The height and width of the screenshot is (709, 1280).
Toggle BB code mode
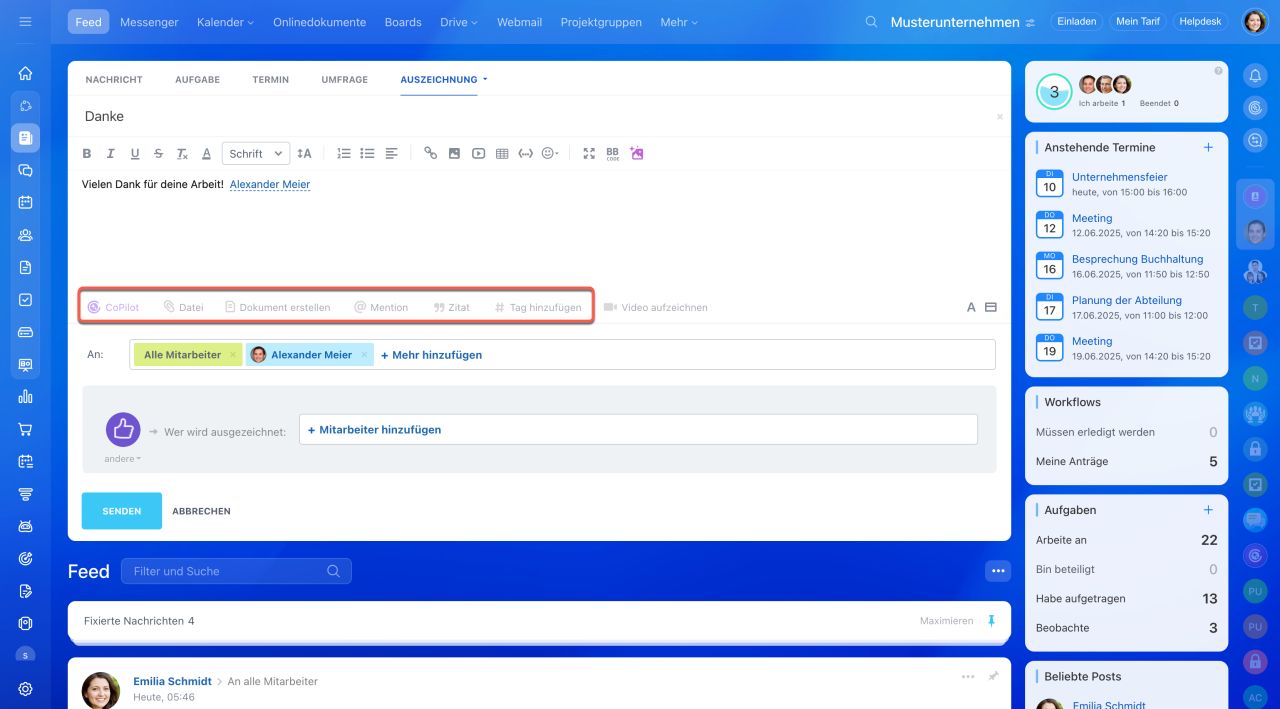coord(612,153)
